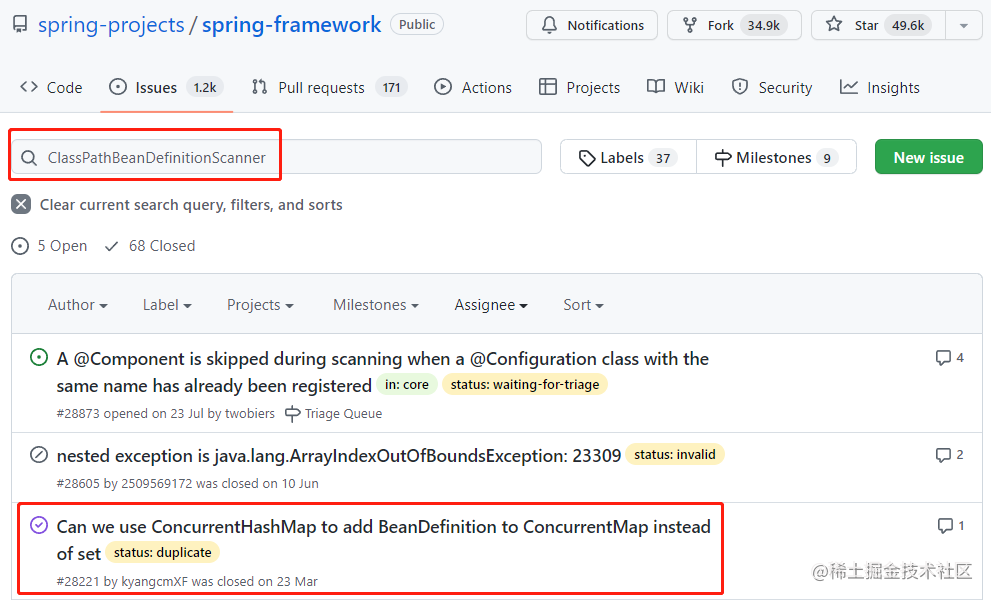Star the spring-framework repository
This screenshot has width=991, height=600.
[879, 25]
